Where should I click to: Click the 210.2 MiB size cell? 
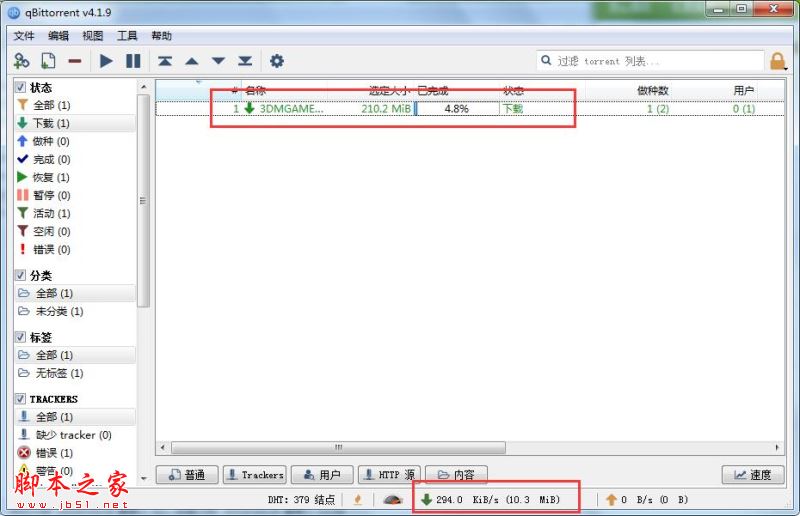386,109
